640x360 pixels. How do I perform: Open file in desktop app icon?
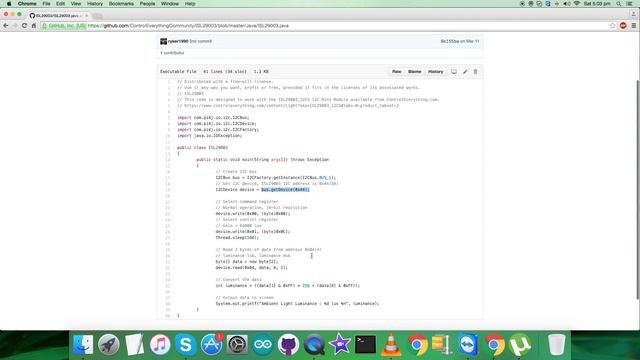click(454, 71)
